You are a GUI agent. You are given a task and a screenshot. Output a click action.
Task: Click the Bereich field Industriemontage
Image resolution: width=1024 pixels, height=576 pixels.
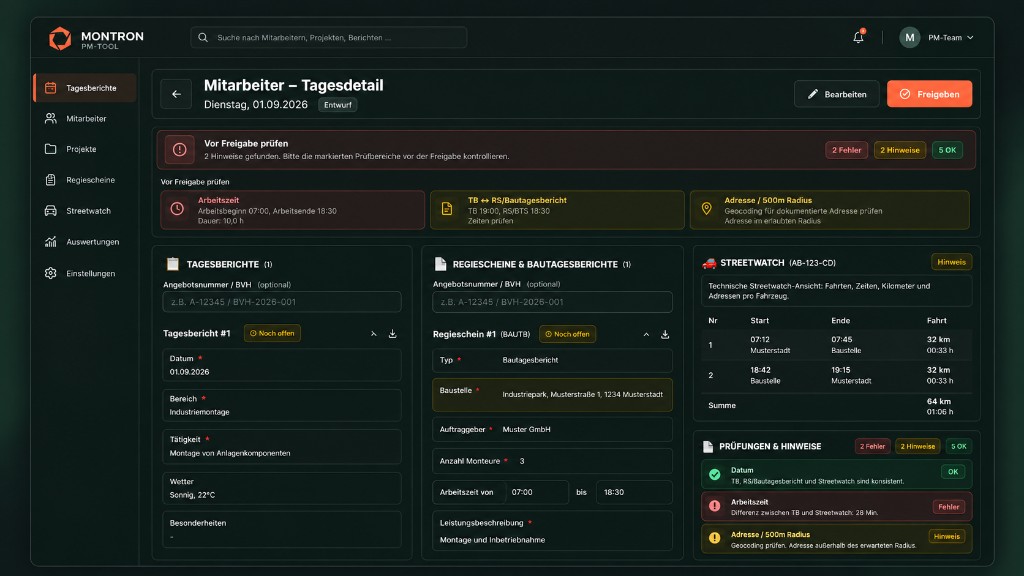(x=282, y=406)
